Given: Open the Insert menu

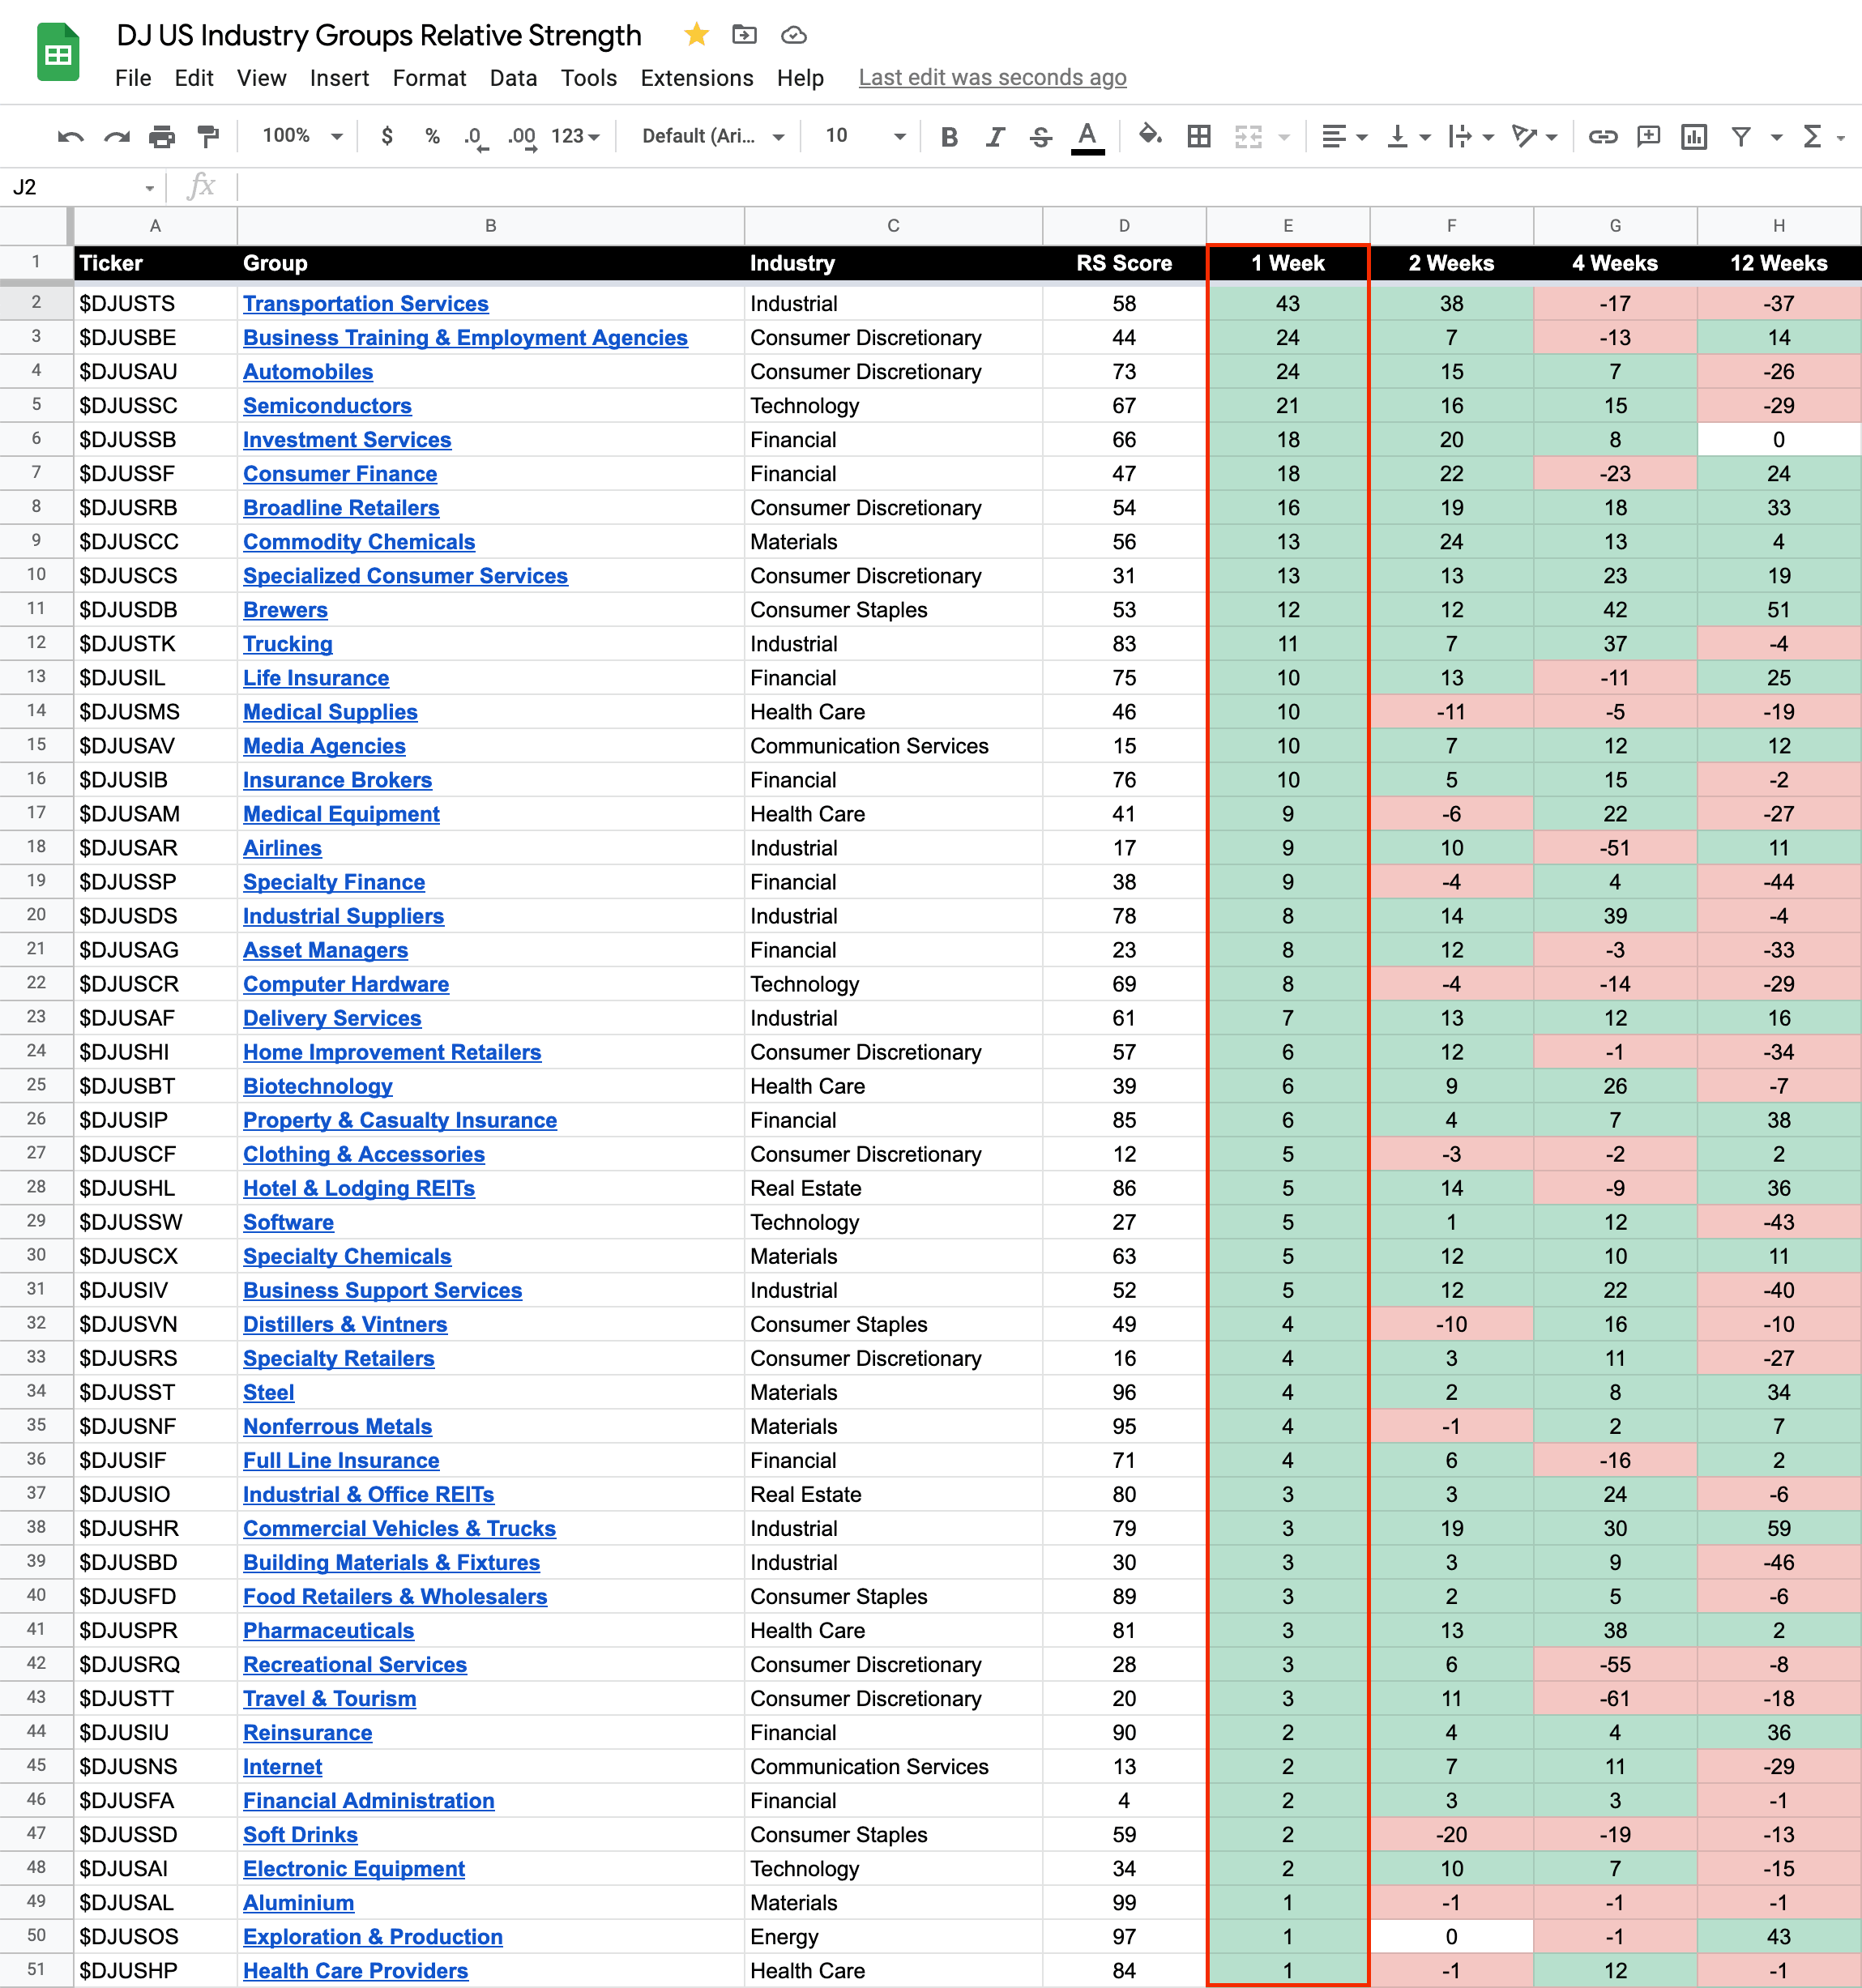Looking at the screenshot, I should (x=339, y=78).
